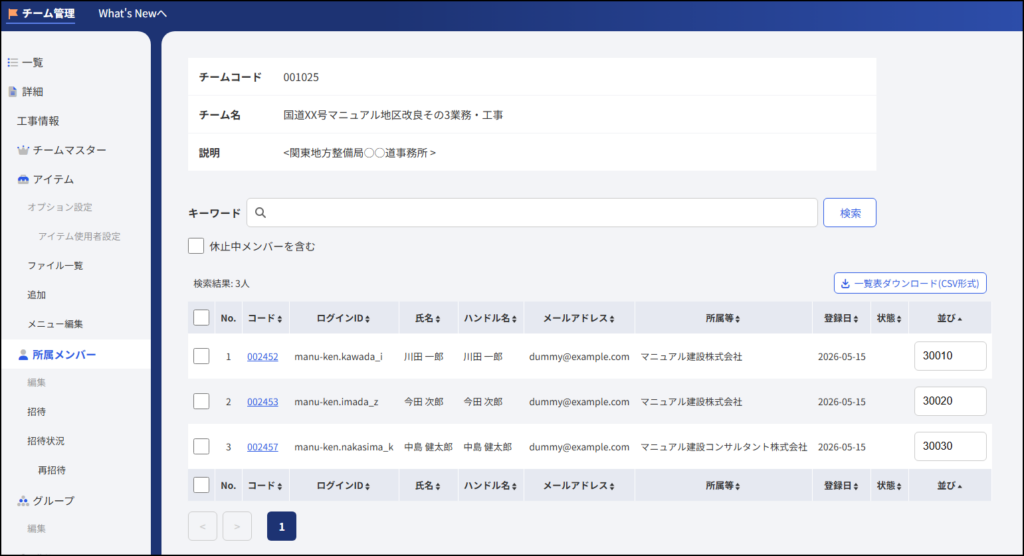The image size is (1024, 556).
Task: Sort by 並び in header row
Action: point(950,318)
